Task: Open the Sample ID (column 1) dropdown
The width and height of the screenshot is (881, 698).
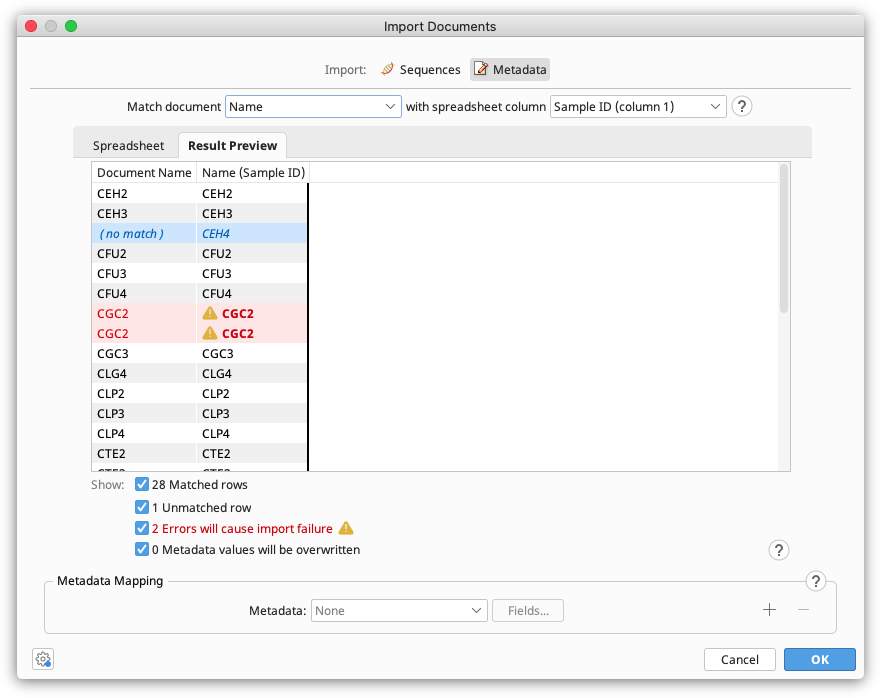Action: [638, 106]
